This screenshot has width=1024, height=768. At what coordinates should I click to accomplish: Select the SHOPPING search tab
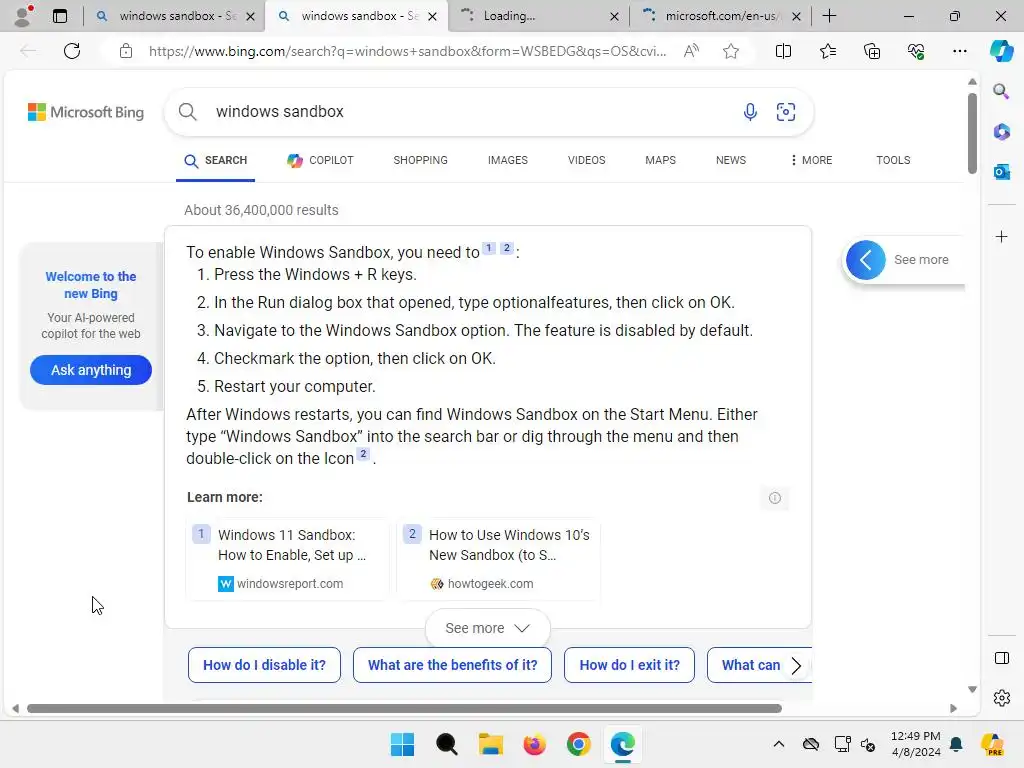(421, 160)
